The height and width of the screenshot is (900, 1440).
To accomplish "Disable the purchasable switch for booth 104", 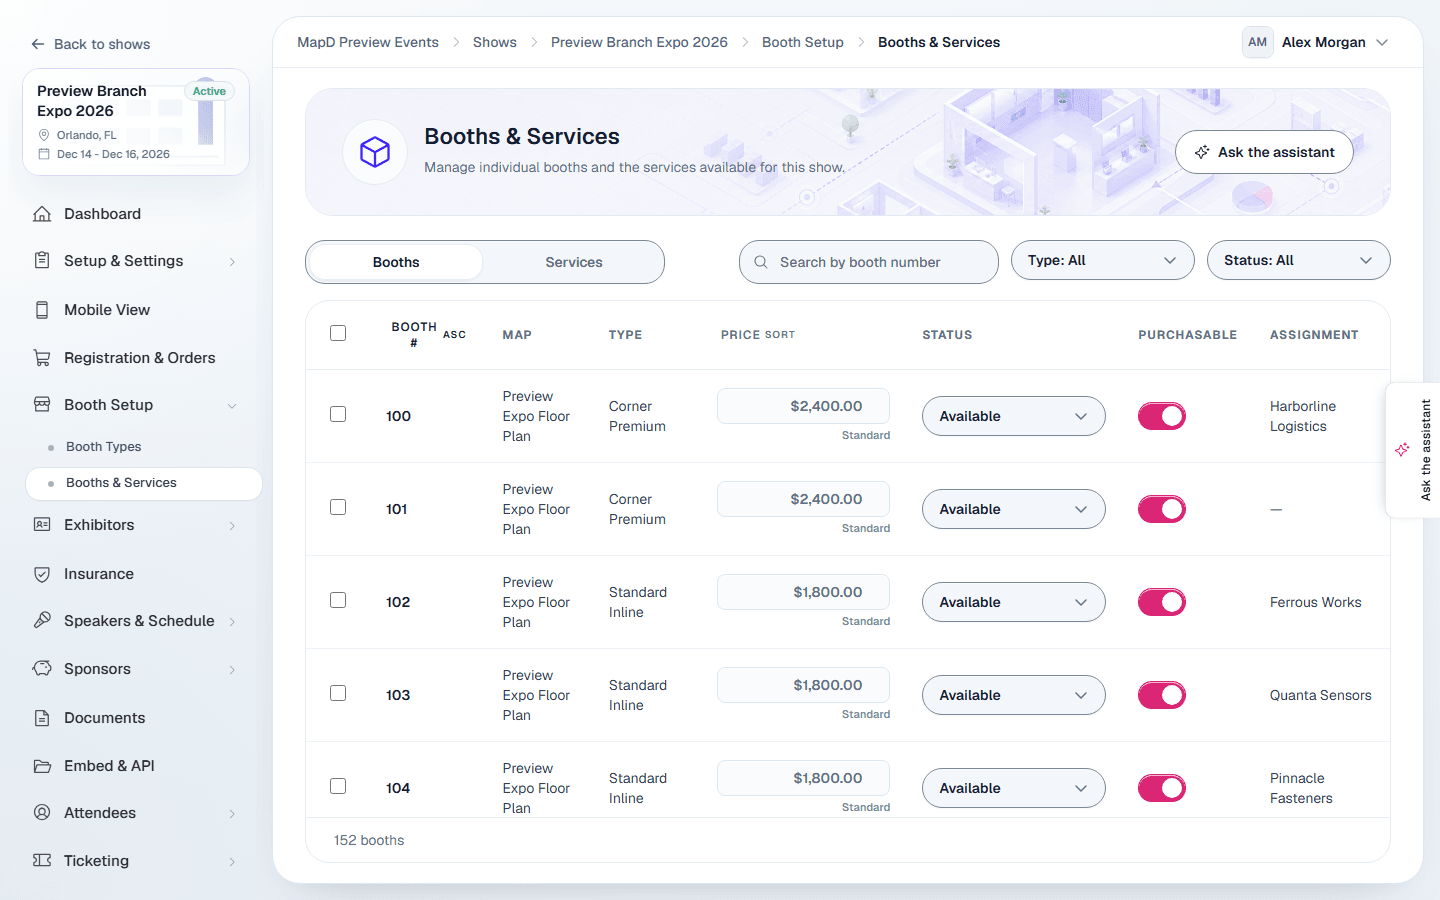I will (1162, 788).
